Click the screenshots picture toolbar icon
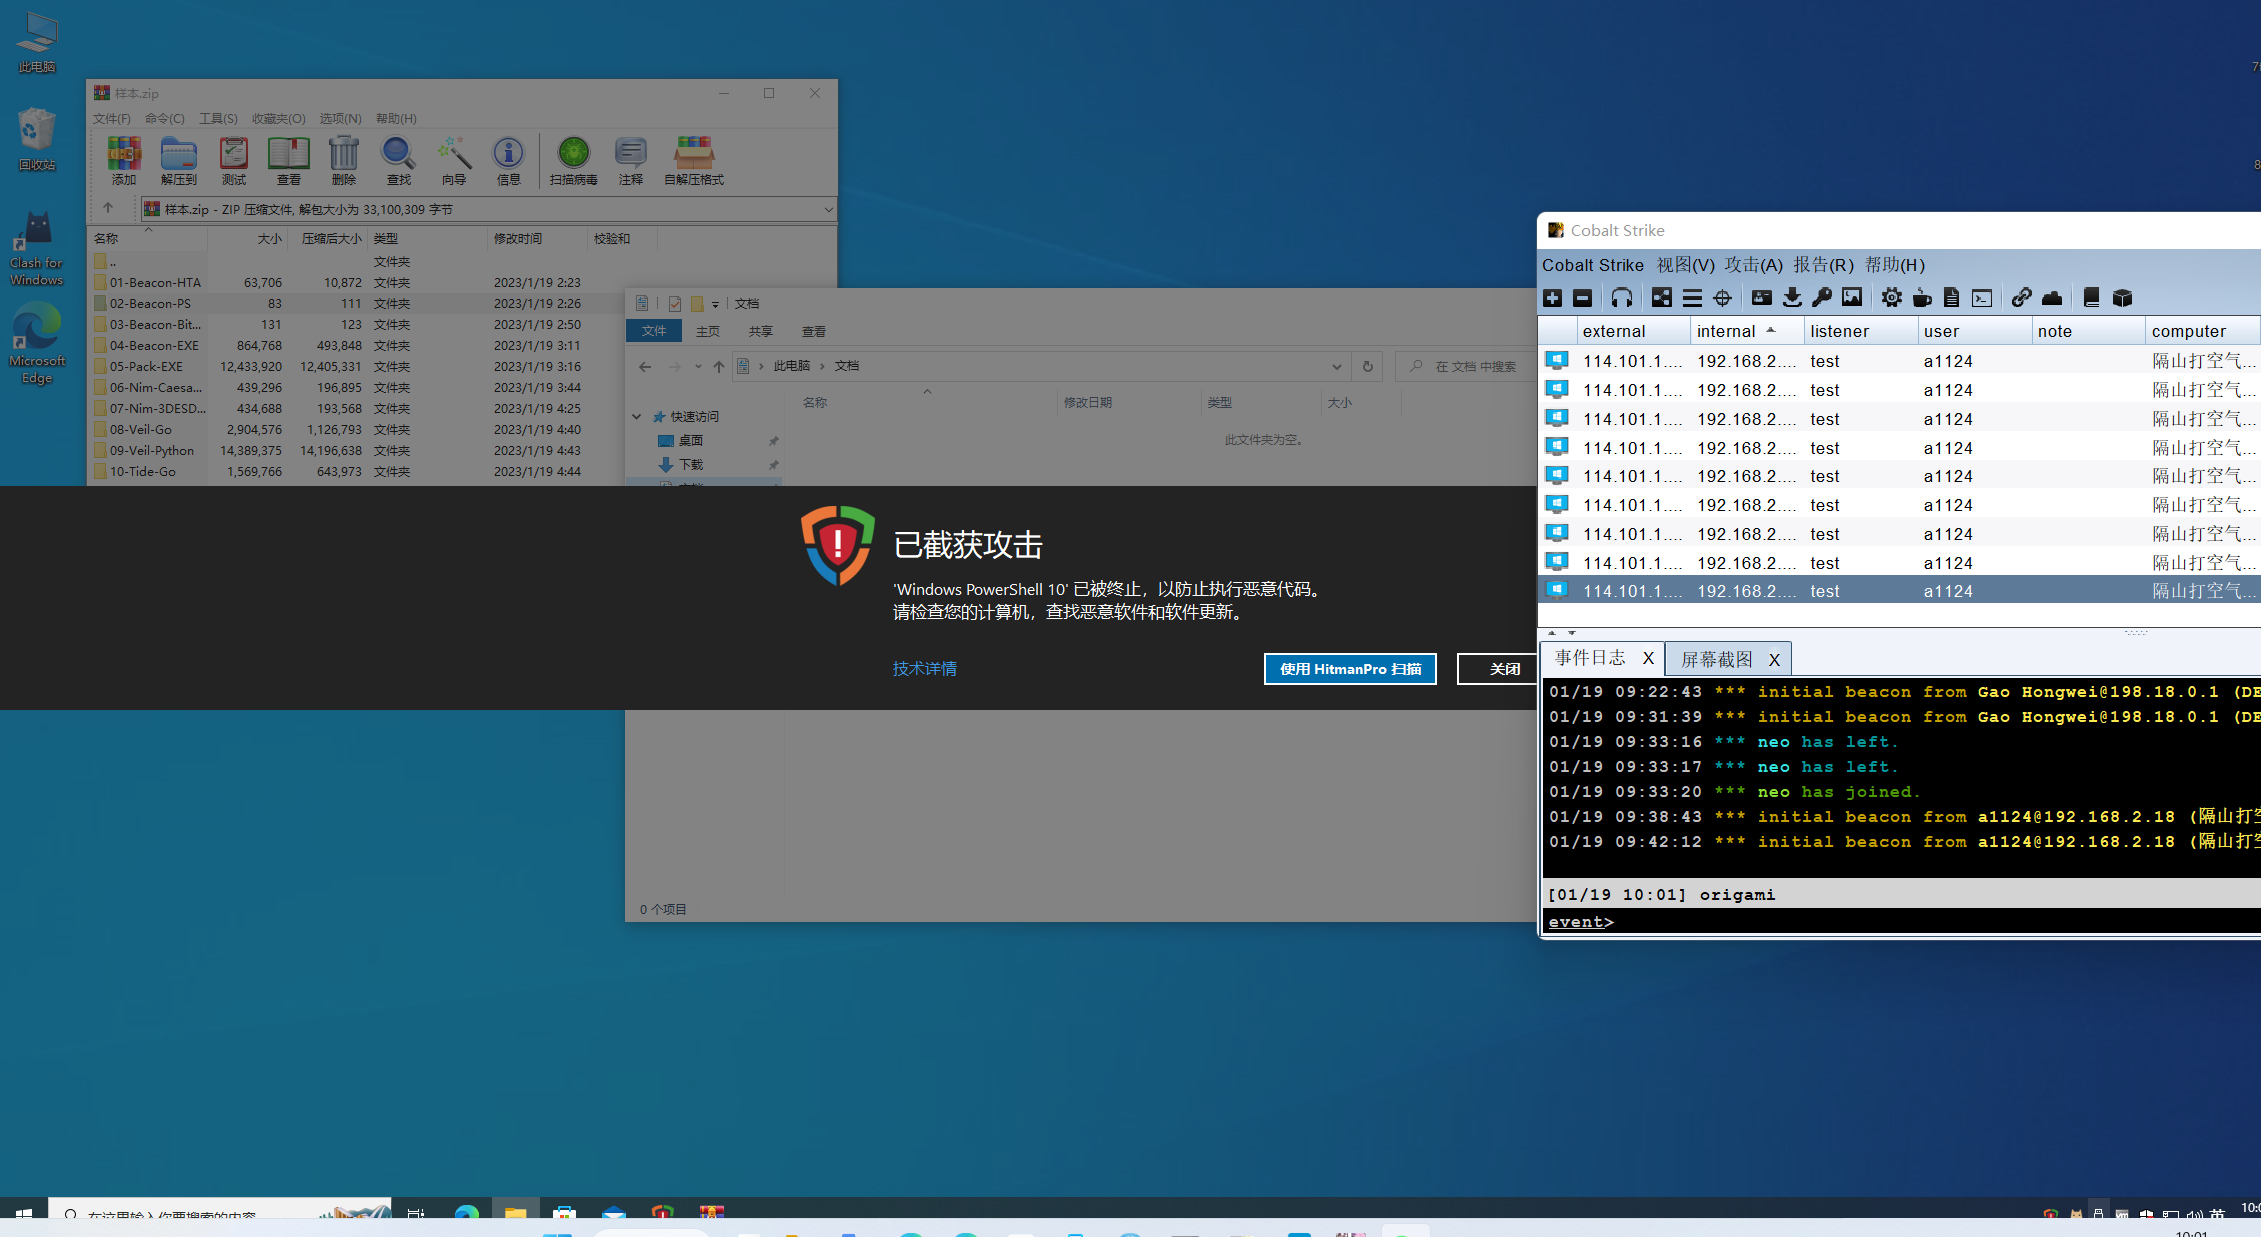Viewport: 2261px width, 1237px height. pyautogui.click(x=1852, y=298)
